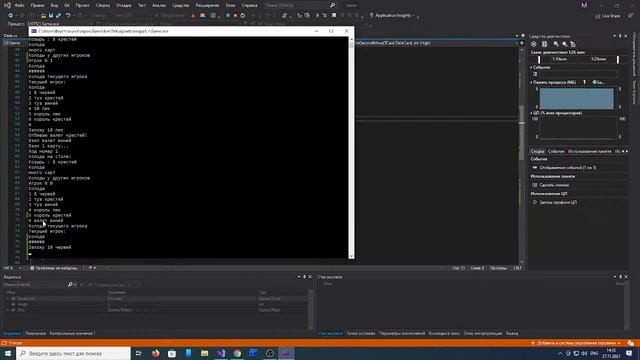
Task: Open the Файл menu
Action: [19, 5]
